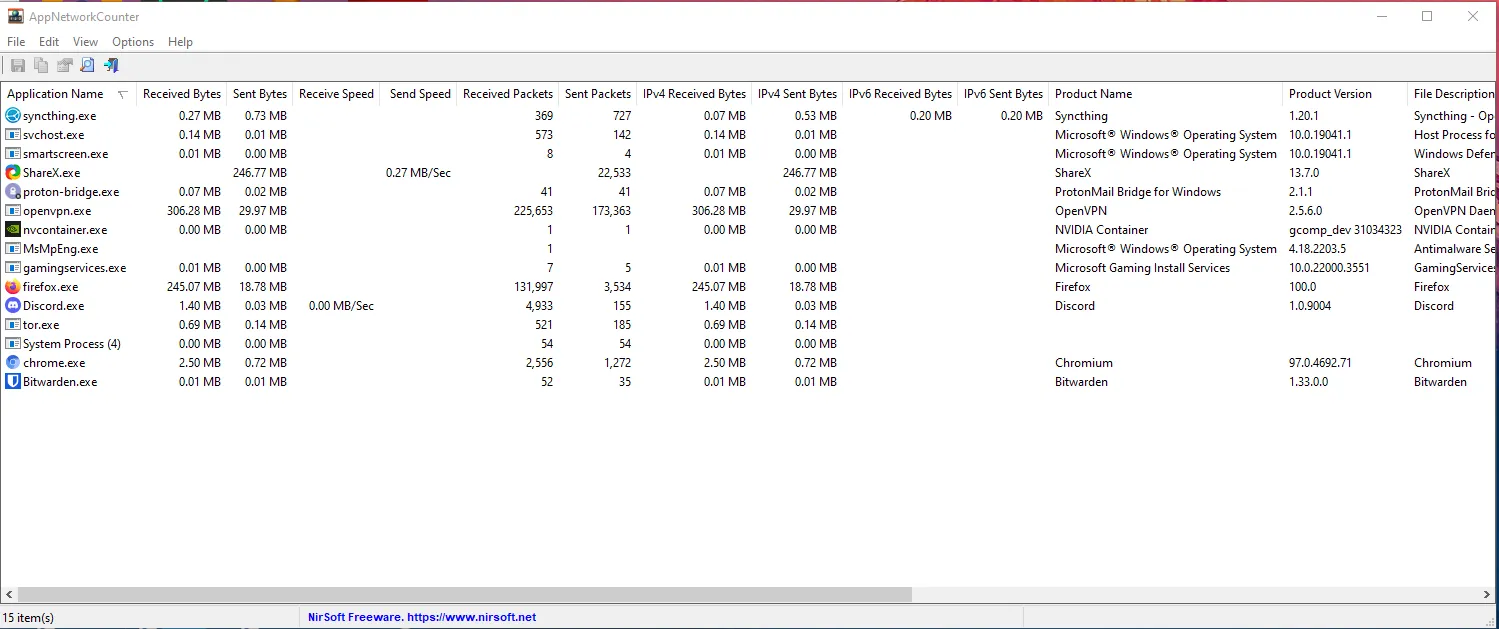The height and width of the screenshot is (629, 1499).
Task: Sort by Received Bytes column header
Action: tap(181, 94)
